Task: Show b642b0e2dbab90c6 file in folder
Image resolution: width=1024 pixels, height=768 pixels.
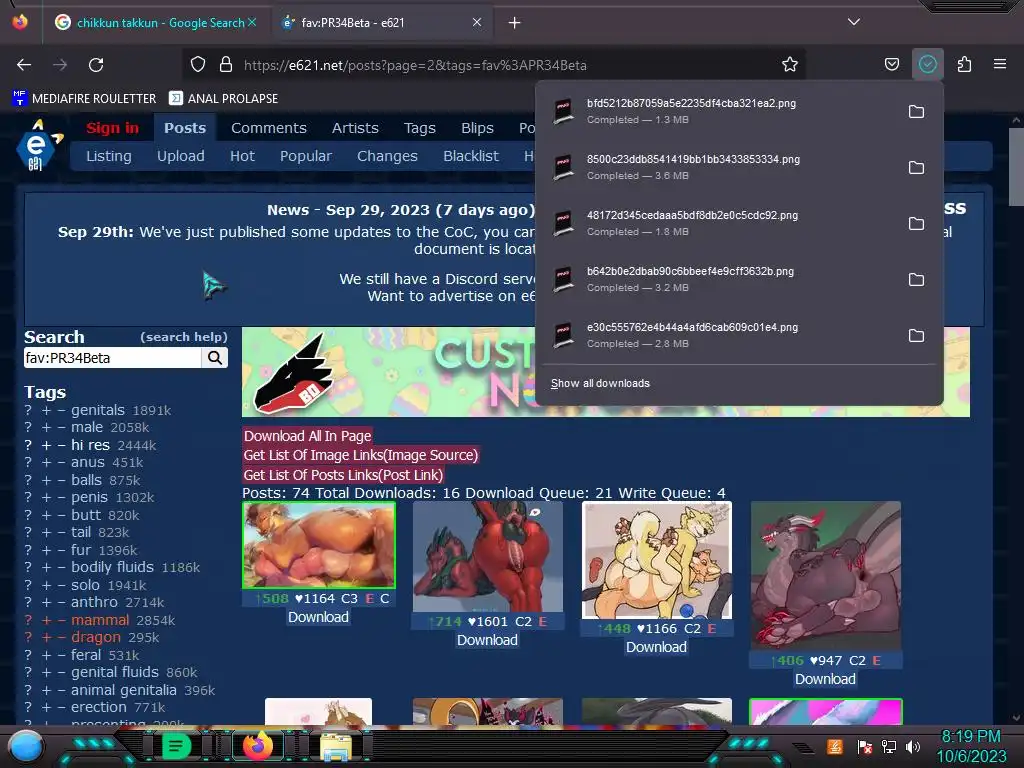Action: [916, 280]
